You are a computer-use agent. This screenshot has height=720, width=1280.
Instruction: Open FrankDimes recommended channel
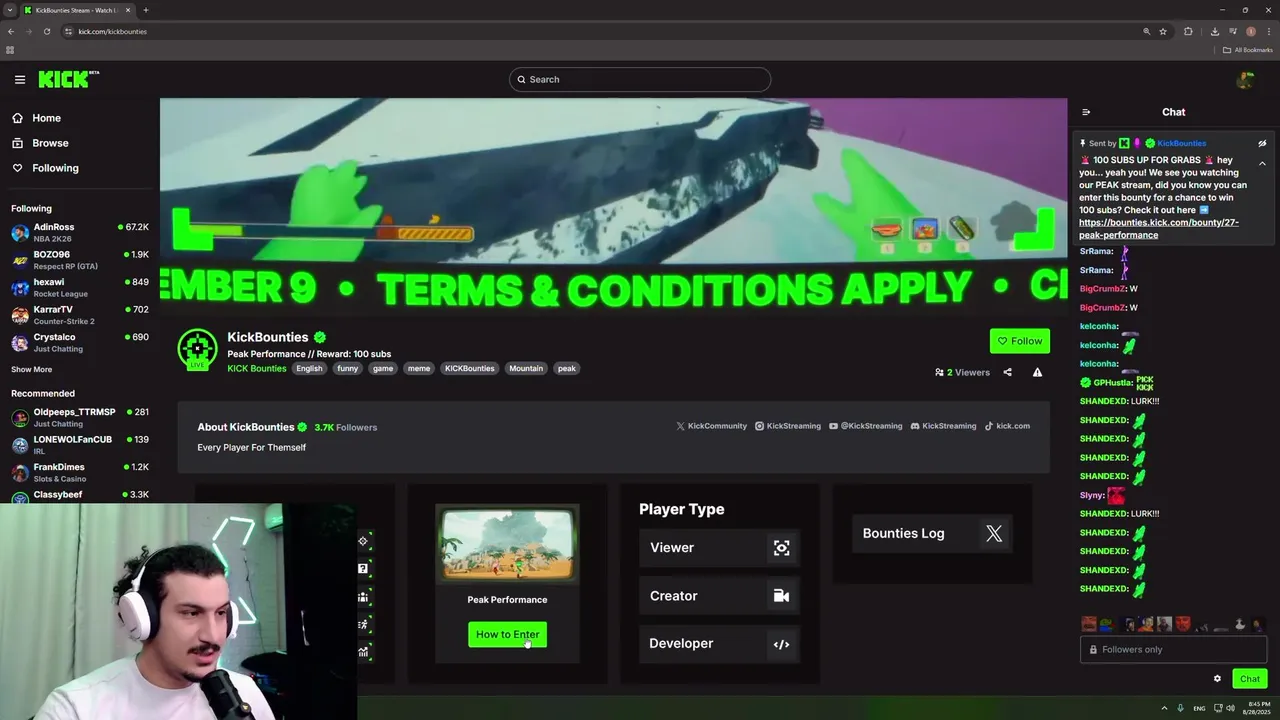click(x=80, y=472)
